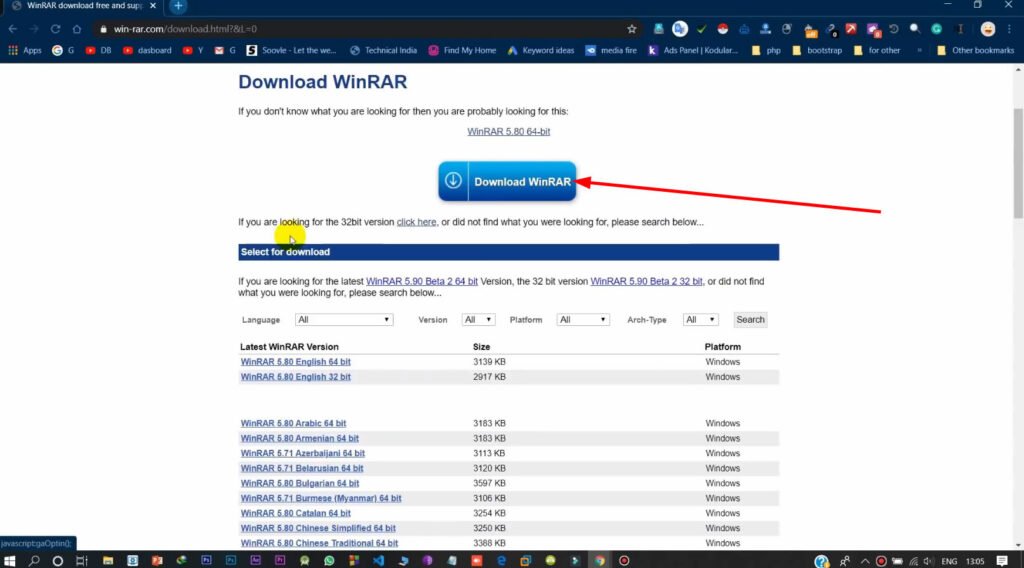The image size is (1024, 568).
Task: Open the Chrome three-dot menu
Action: click(x=1009, y=29)
